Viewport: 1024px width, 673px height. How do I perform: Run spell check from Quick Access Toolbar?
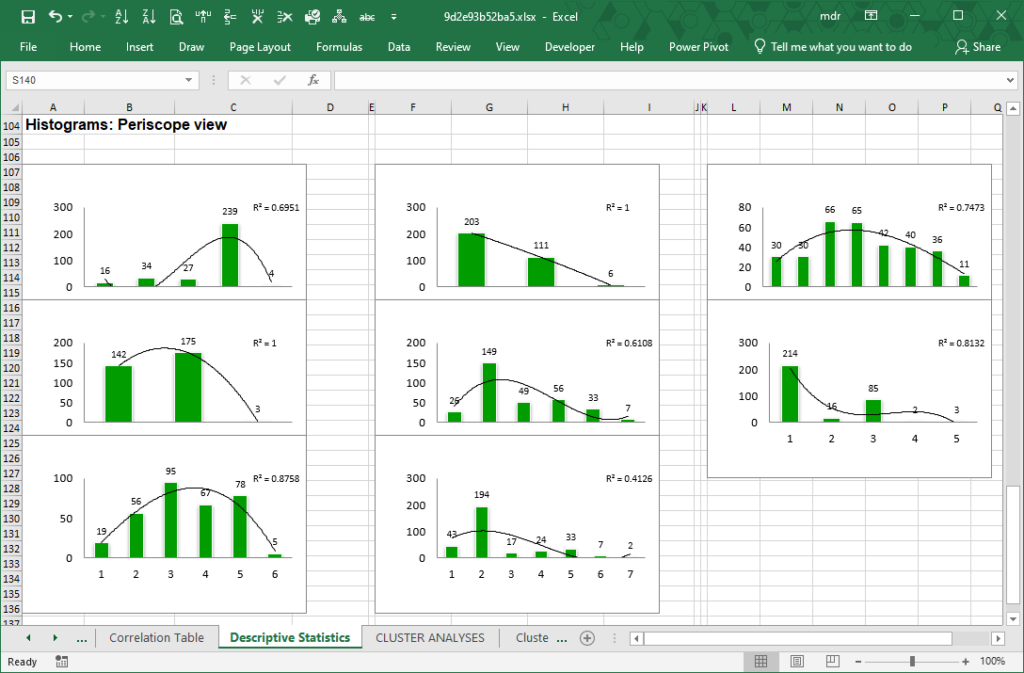click(366, 16)
